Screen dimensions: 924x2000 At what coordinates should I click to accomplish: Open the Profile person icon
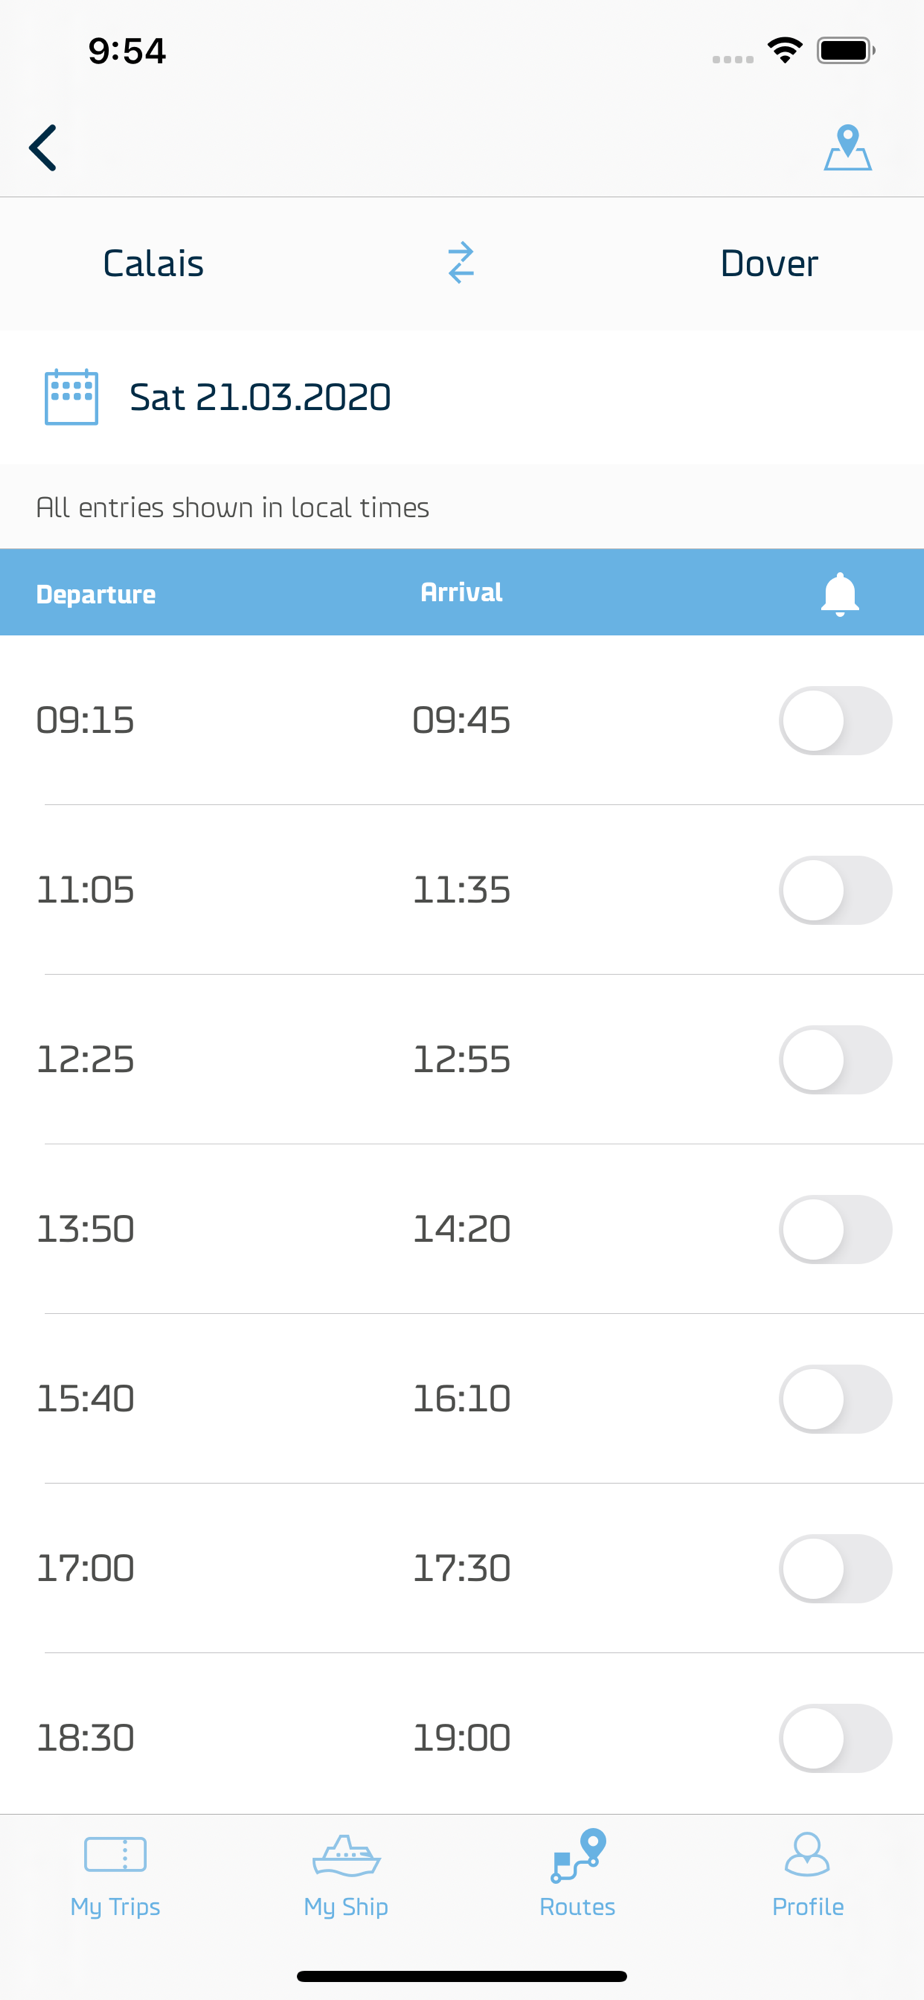(808, 1854)
